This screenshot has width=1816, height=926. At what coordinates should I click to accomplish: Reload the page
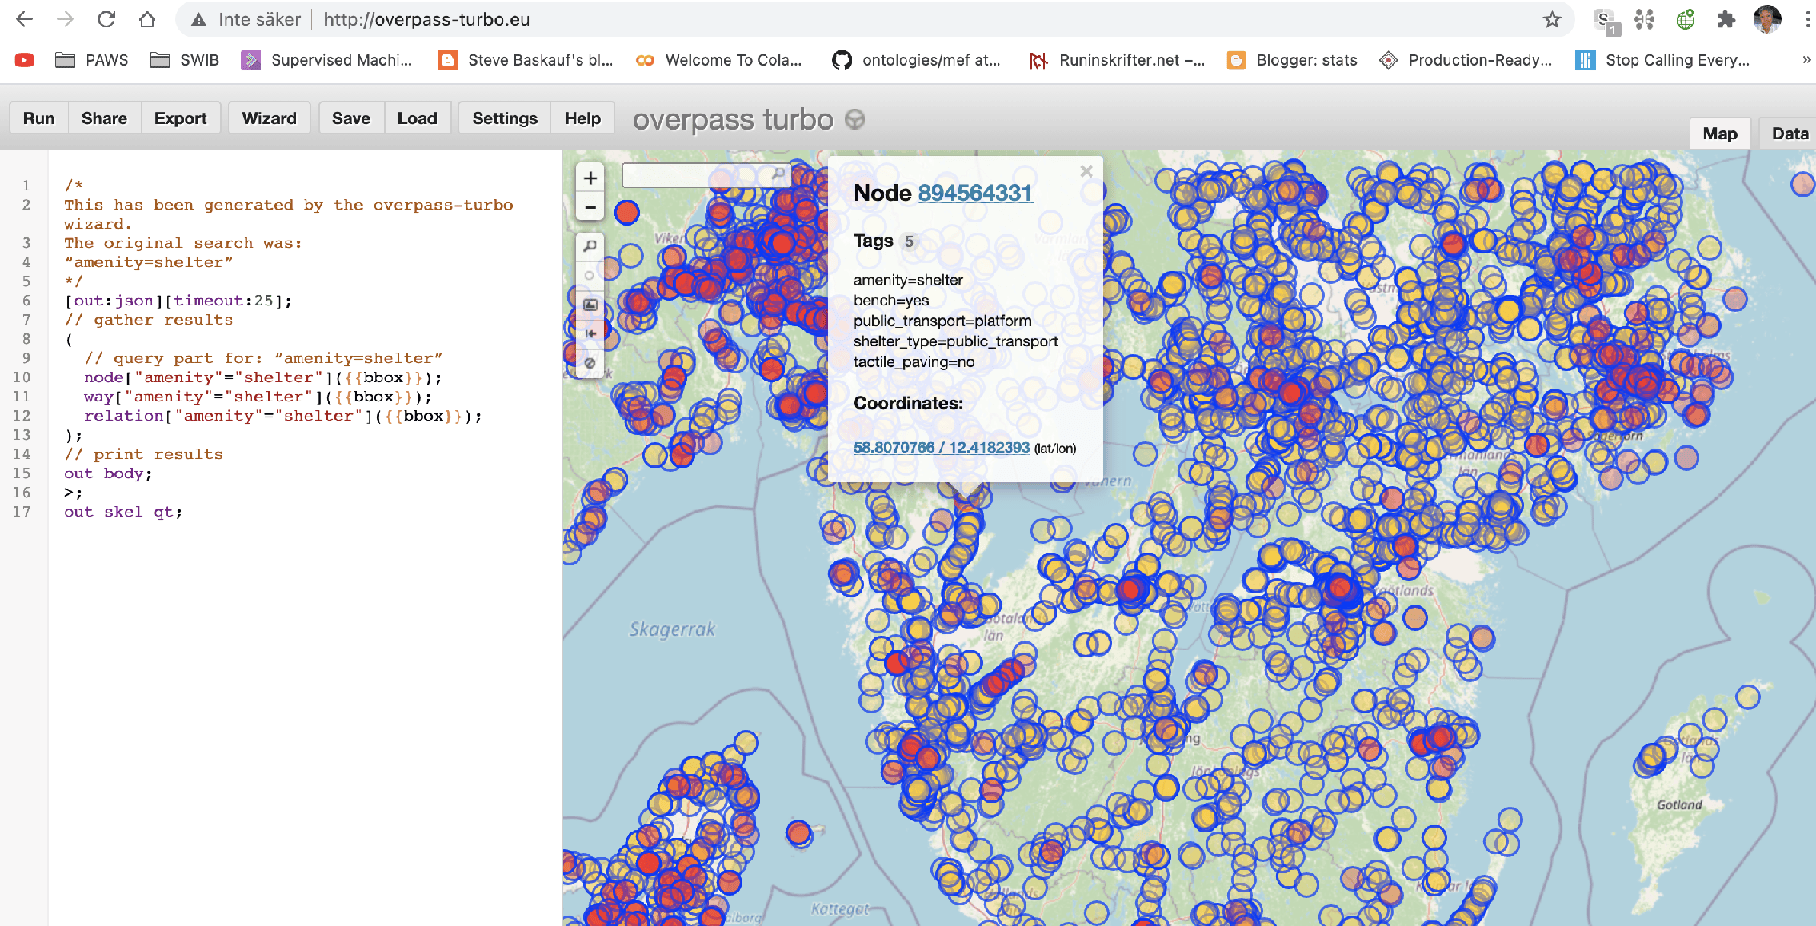[106, 20]
